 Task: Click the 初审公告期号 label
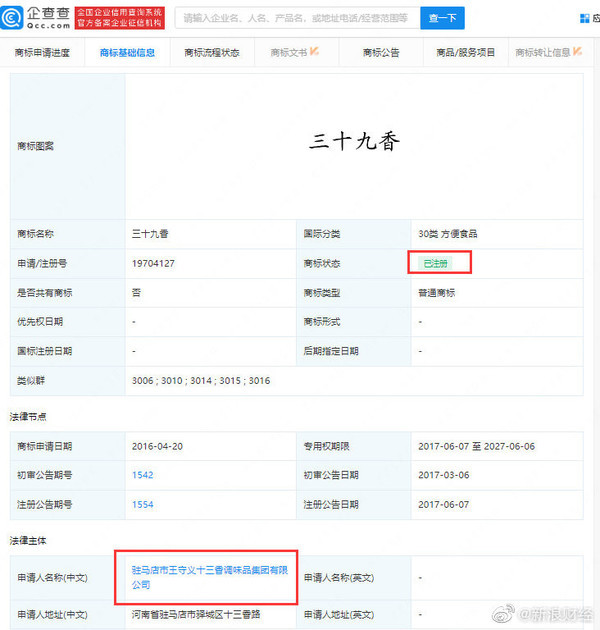pyautogui.click(x=45, y=475)
